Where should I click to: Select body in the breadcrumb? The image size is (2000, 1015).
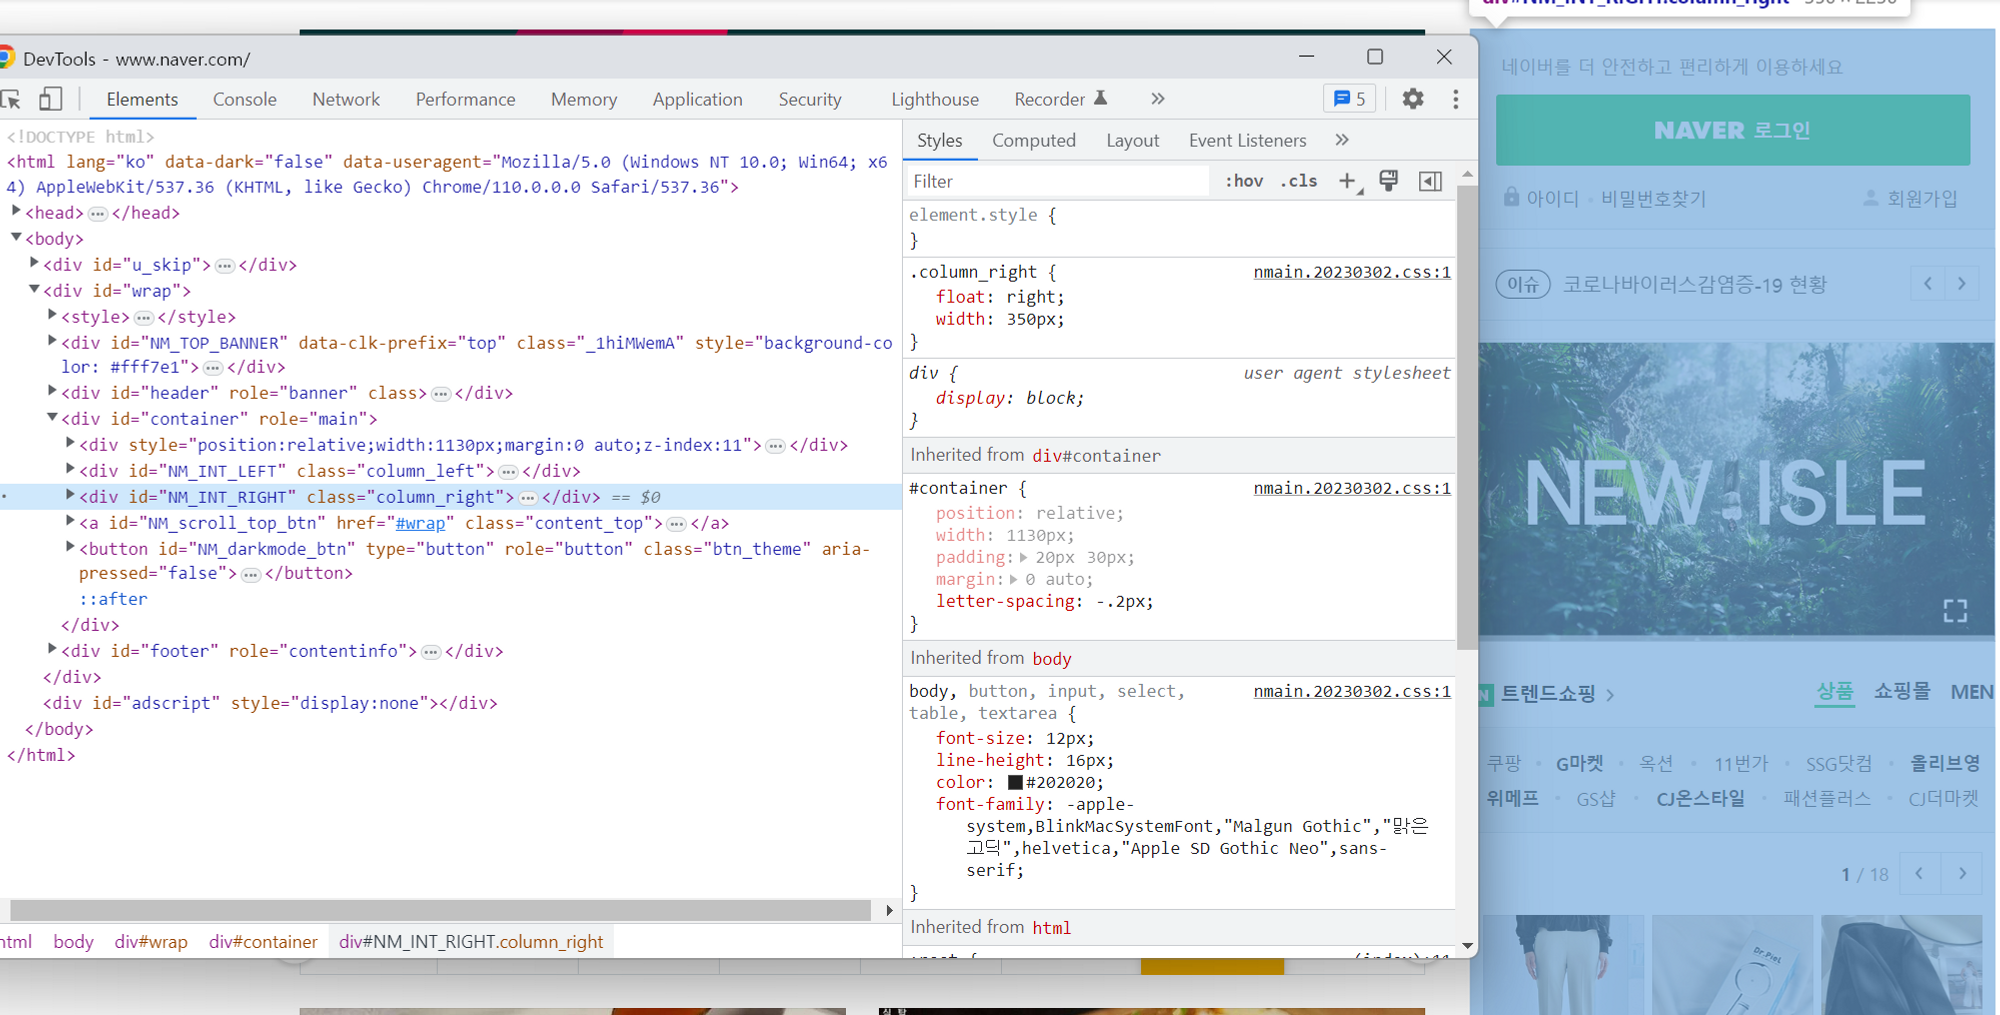pyautogui.click(x=73, y=942)
